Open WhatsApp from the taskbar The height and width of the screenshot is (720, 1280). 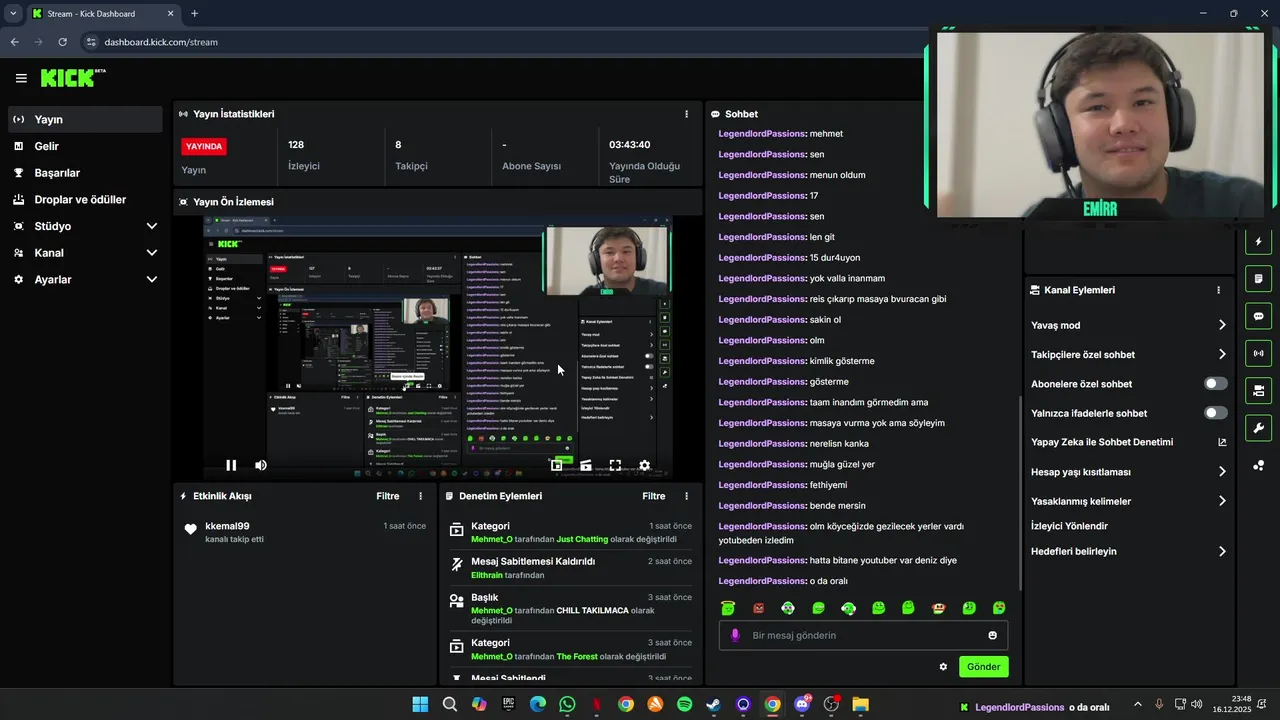567,704
